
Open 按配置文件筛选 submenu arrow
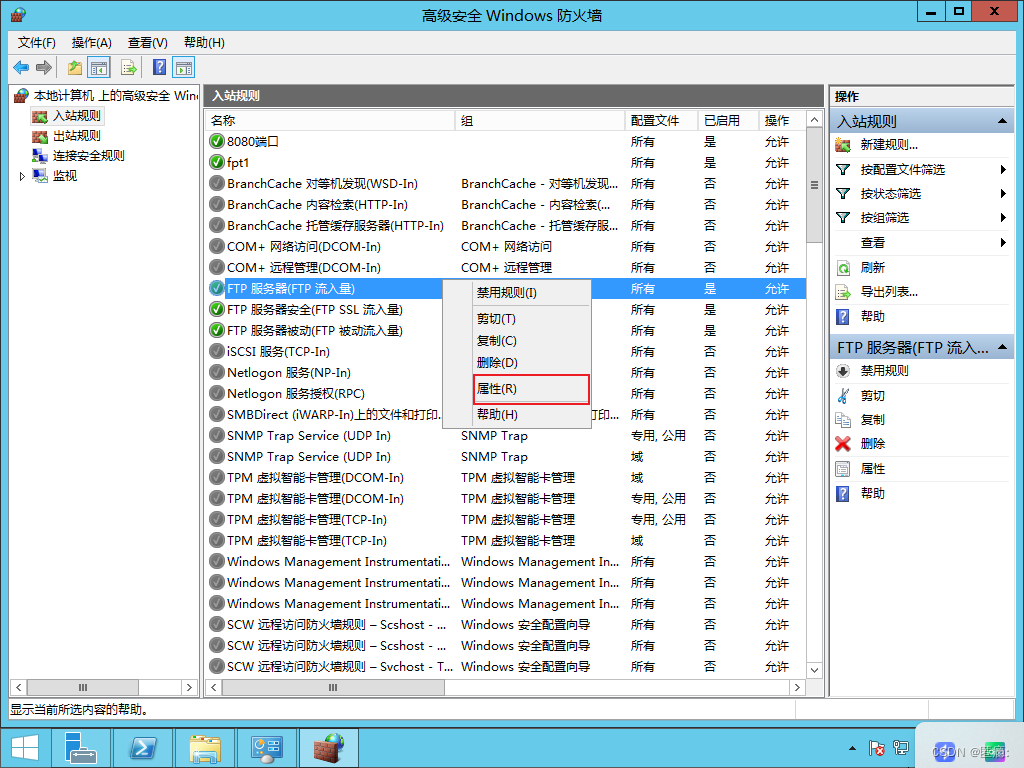pyautogui.click(x=1003, y=170)
